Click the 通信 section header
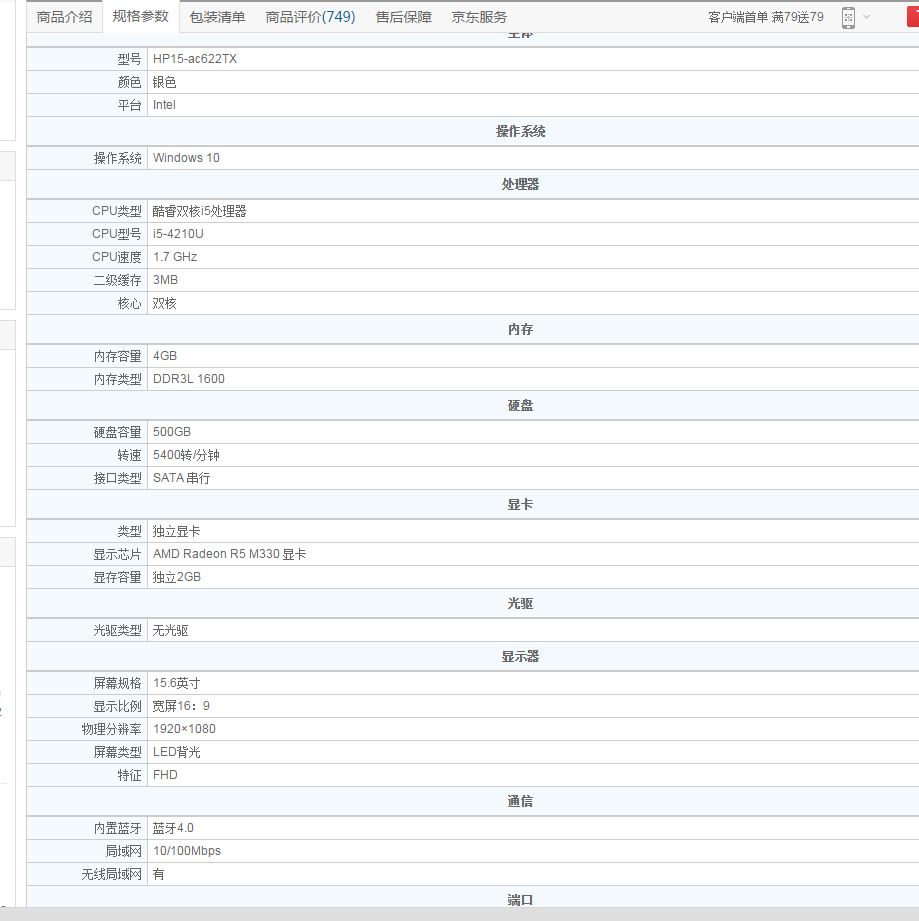This screenshot has width=919, height=921. pos(520,801)
